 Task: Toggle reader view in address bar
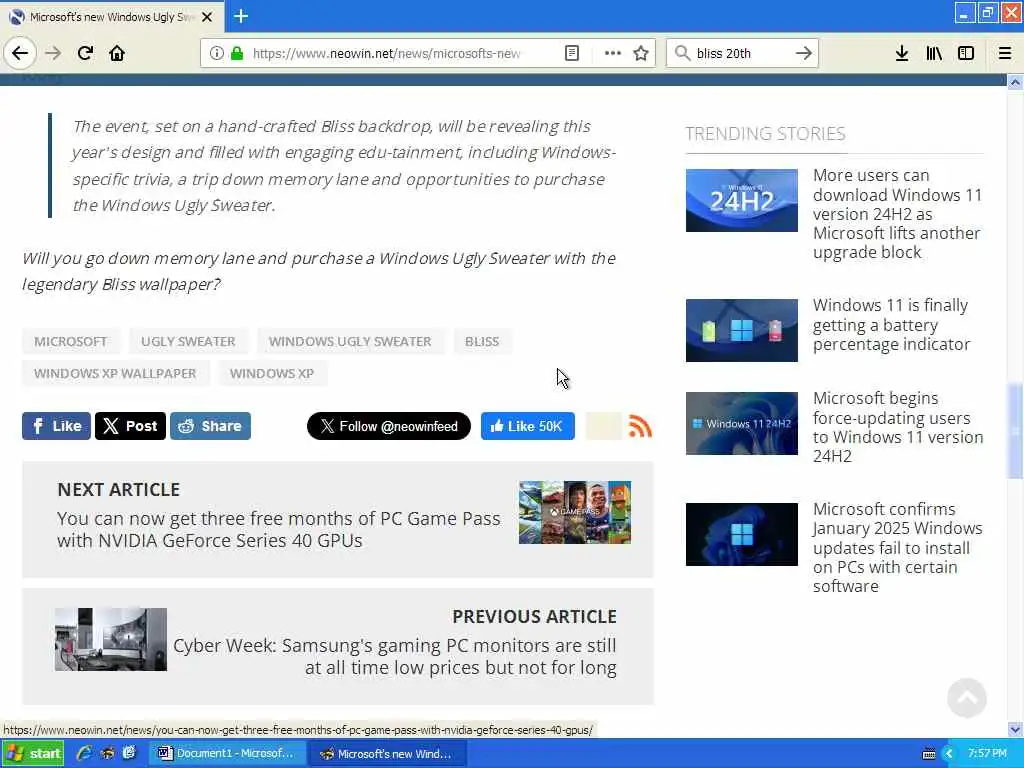point(571,53)
